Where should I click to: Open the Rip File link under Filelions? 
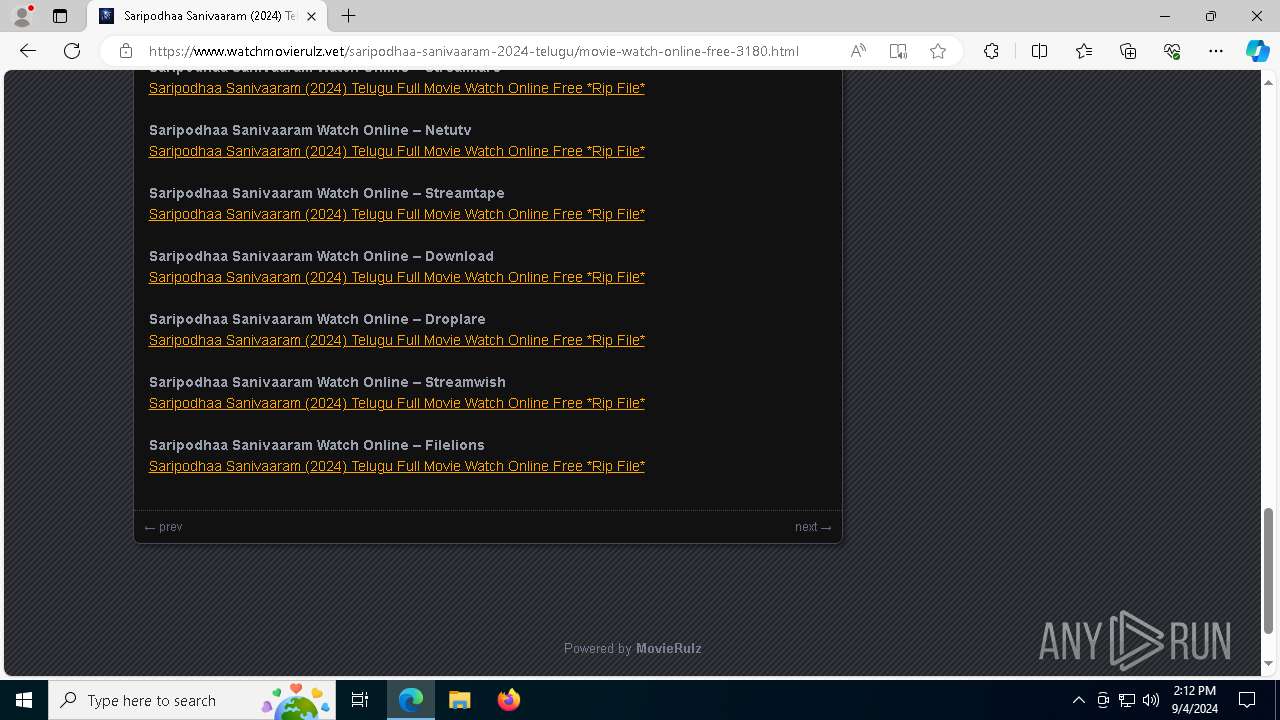(x=397, y=466)
